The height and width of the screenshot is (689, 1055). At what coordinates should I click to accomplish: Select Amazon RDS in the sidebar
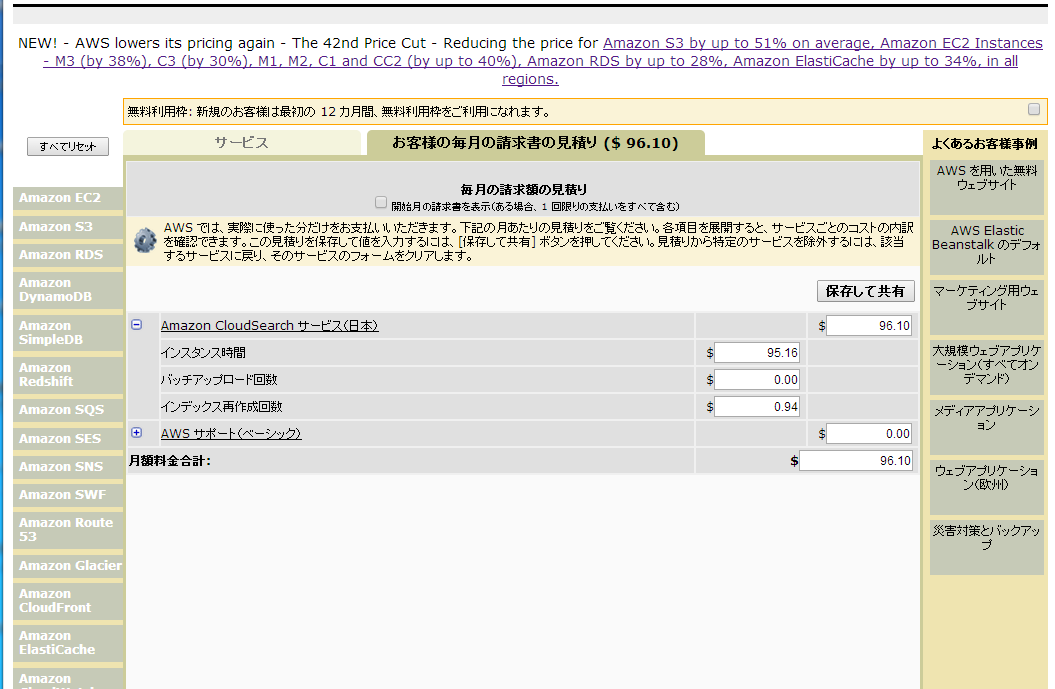(x=68, y=255)
